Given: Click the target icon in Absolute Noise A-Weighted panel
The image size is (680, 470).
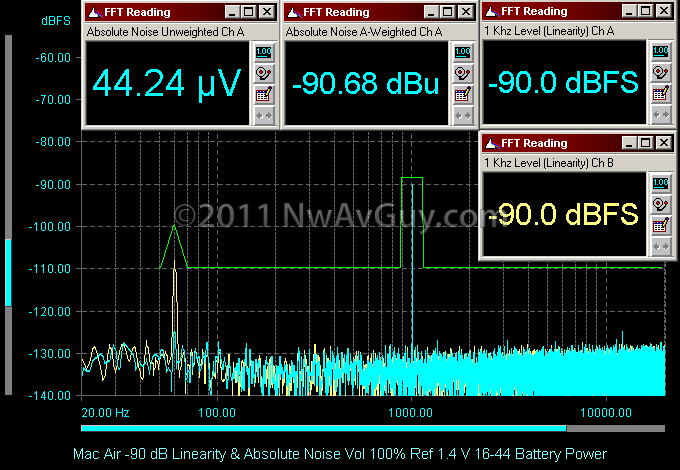Looking at the screenshot, I should 463,74.
